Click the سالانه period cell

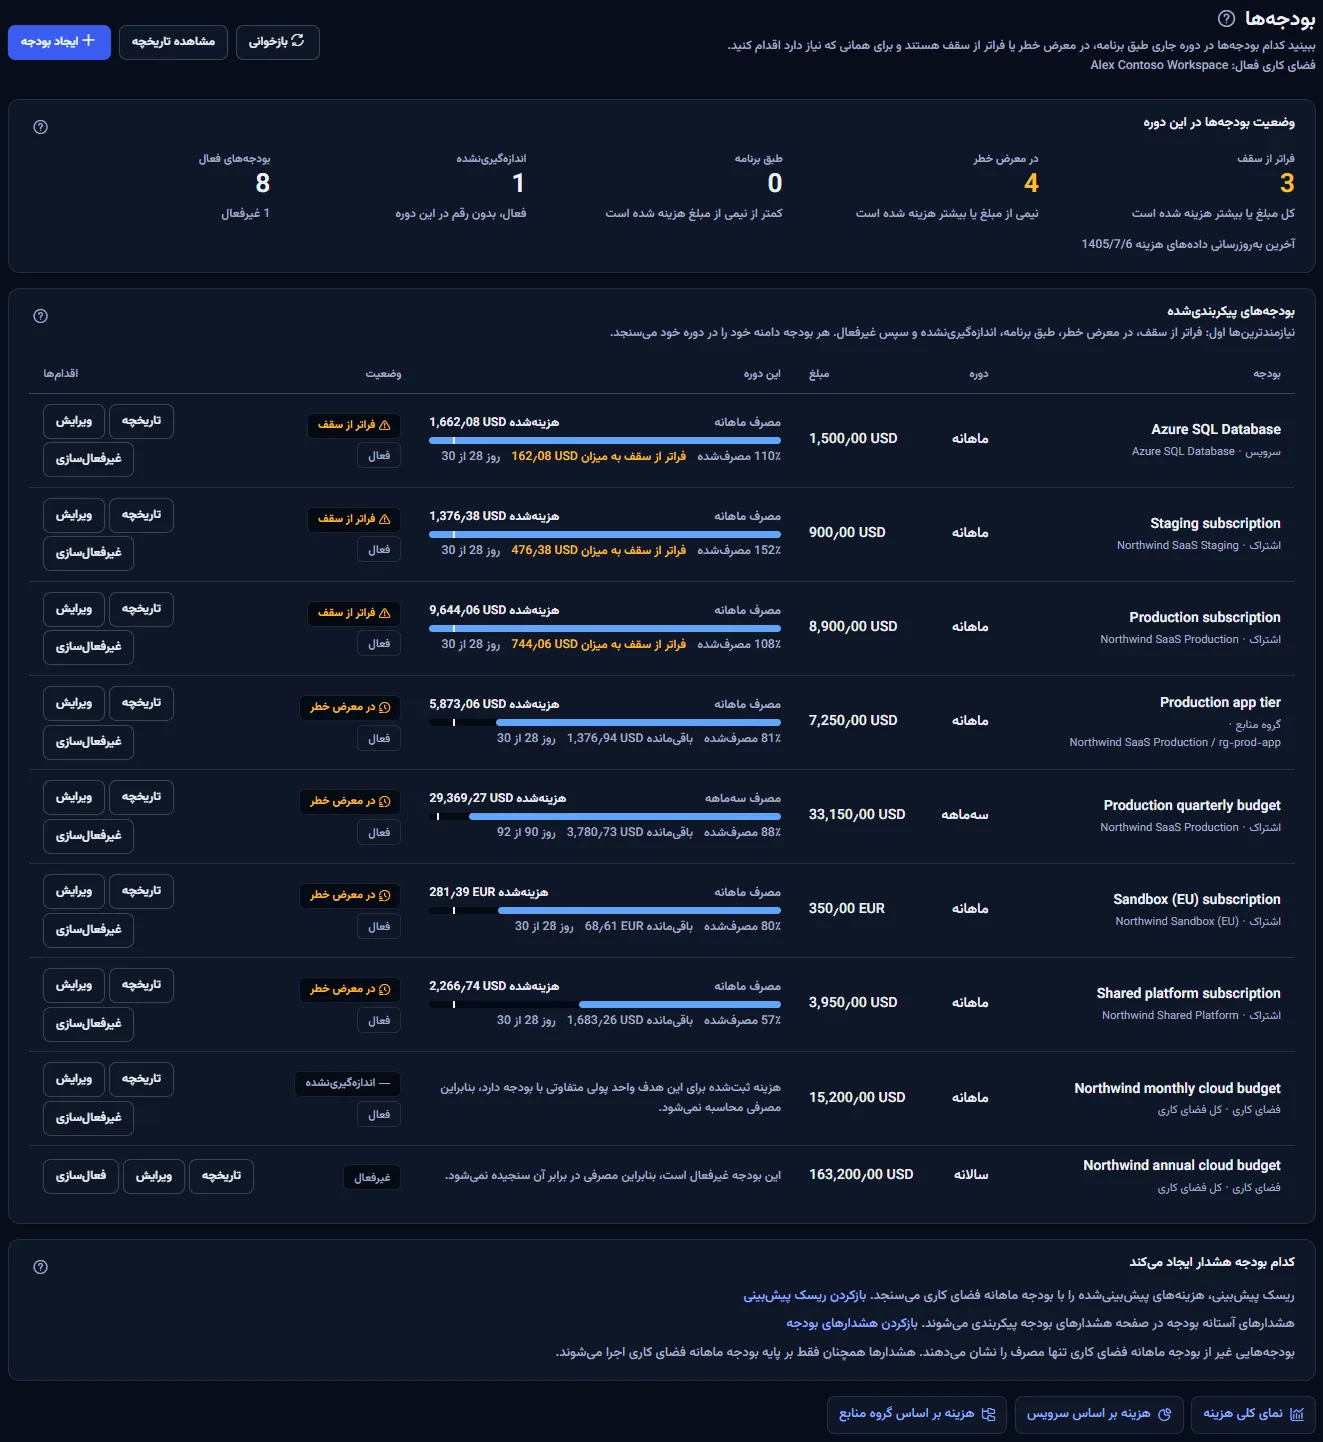971,1175
